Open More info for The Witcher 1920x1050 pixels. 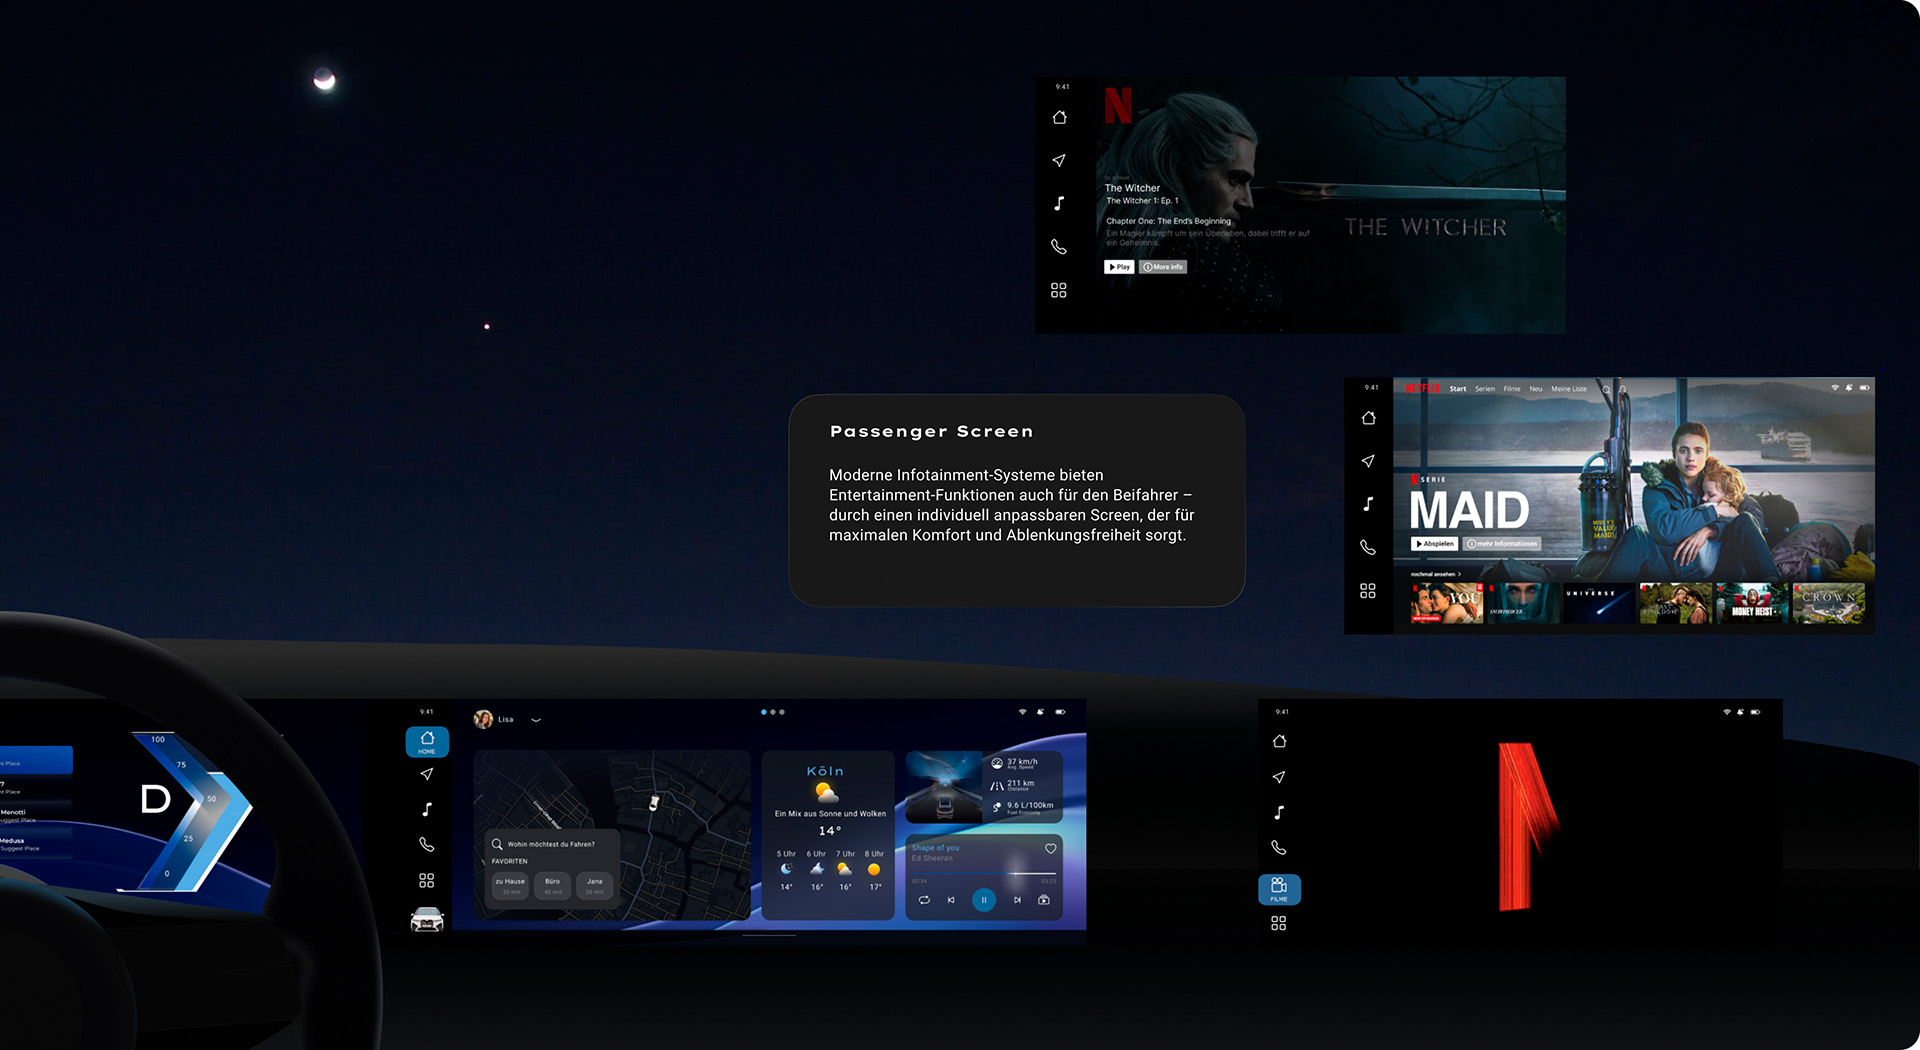click(x=1163, y=267)
